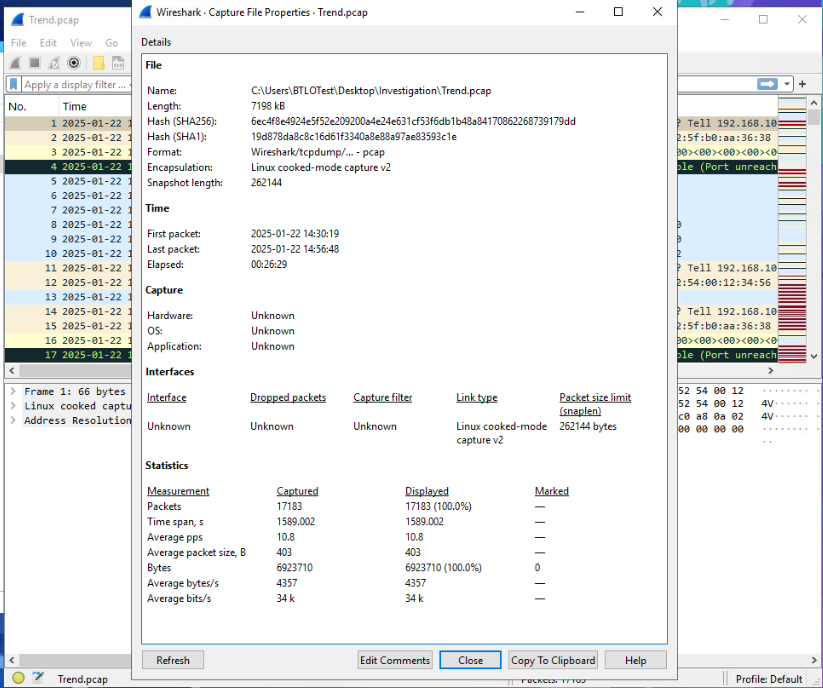
Task: Click the Save capture file icon
Action: 118,63
